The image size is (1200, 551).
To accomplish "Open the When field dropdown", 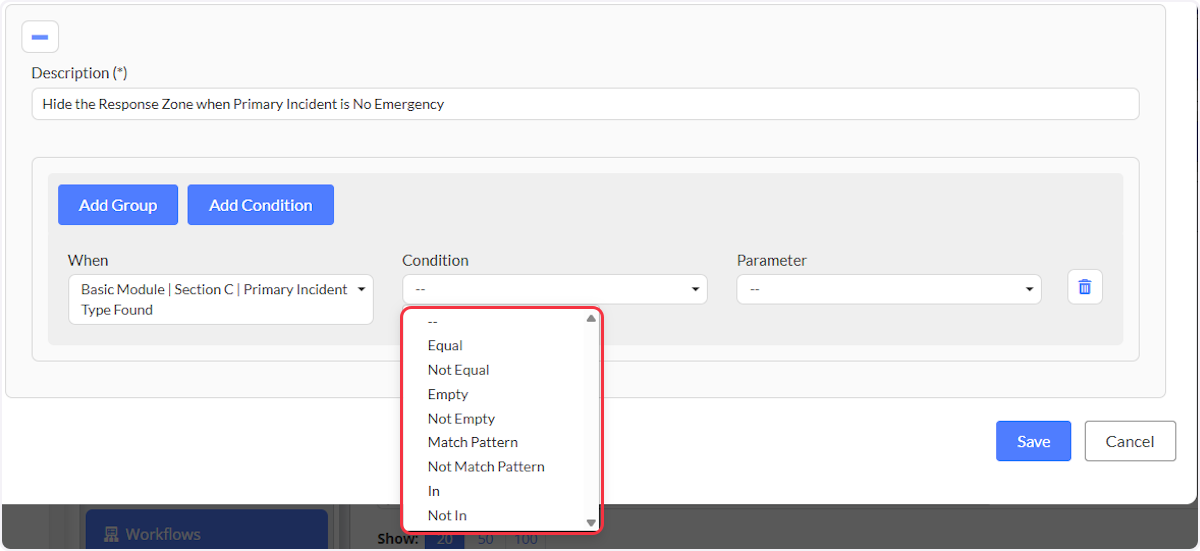I will 221,299.
